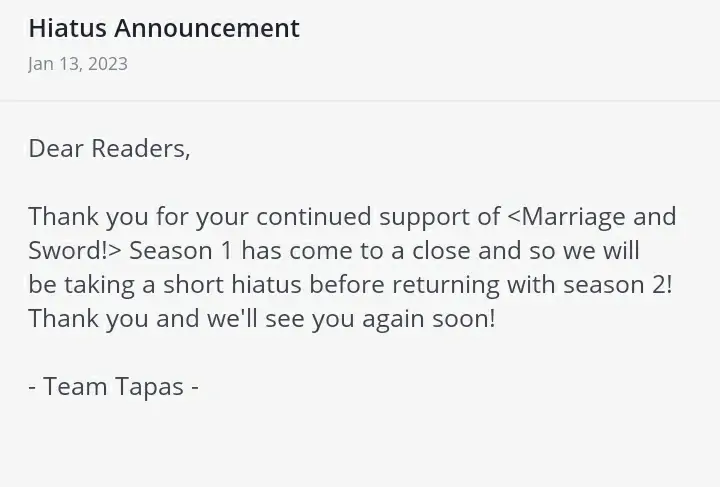Click the word Marriage in the message
The height and width of the screenshot is (487, 720).
574,217
